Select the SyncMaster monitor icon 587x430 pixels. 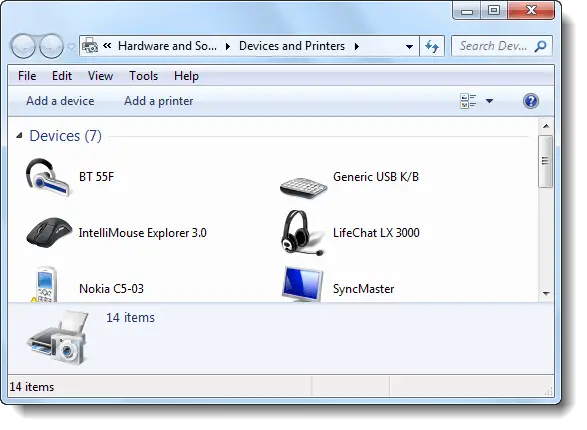pyautogui.click(x=302, y=284)
